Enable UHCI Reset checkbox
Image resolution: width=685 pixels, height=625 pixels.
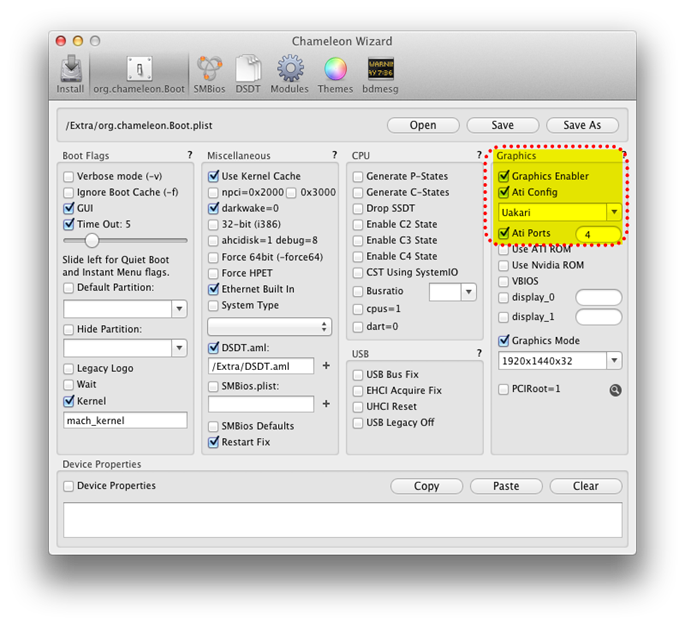[x=358, y=407]
